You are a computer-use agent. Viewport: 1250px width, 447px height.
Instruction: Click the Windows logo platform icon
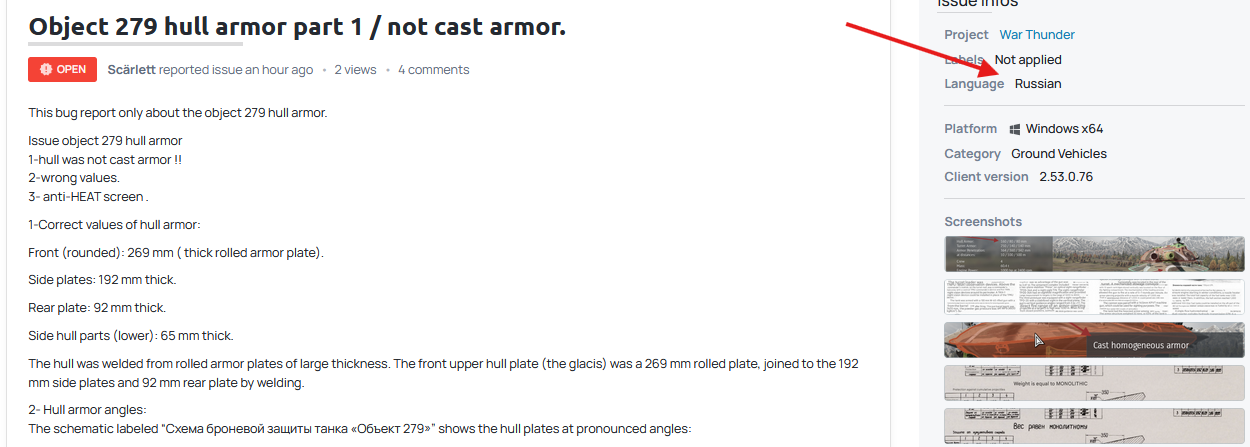pyautogui.click(x=1015, y=129)
